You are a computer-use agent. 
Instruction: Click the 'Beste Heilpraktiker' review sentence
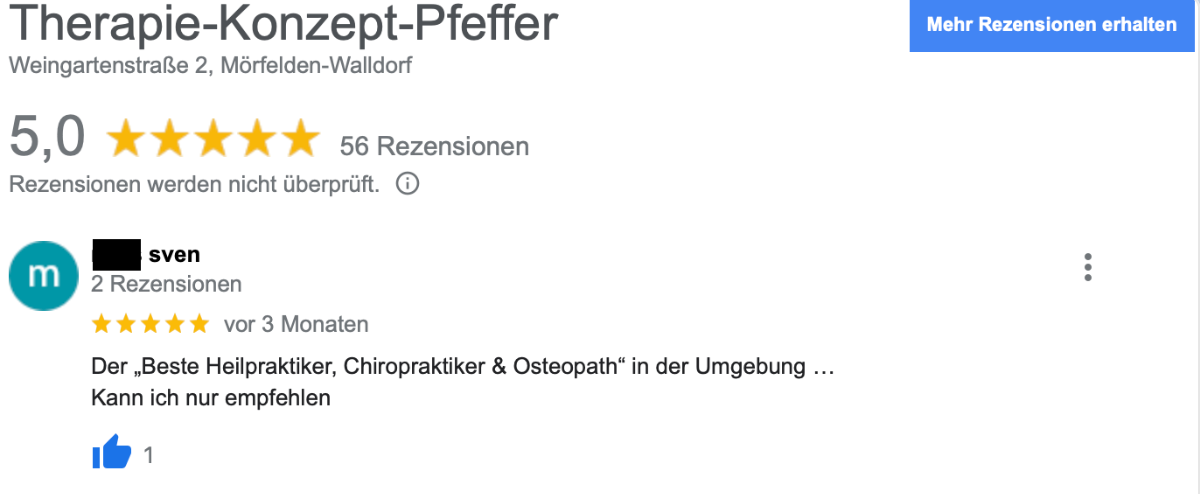(448, 367)
